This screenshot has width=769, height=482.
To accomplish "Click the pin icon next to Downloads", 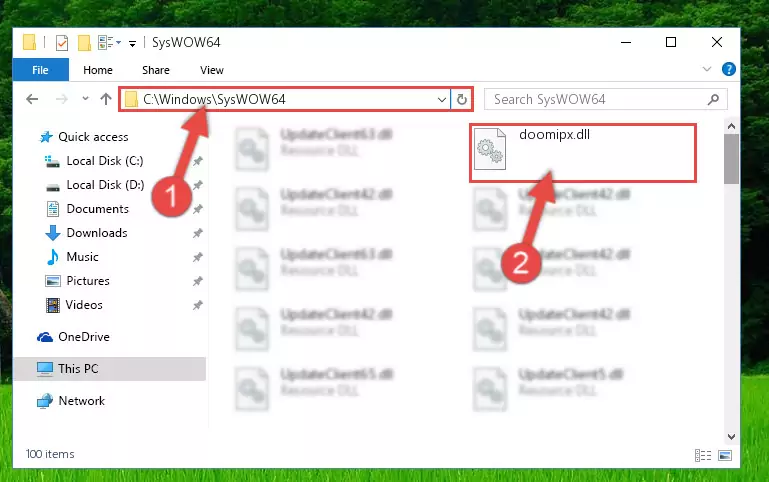I will coord(198,233).
